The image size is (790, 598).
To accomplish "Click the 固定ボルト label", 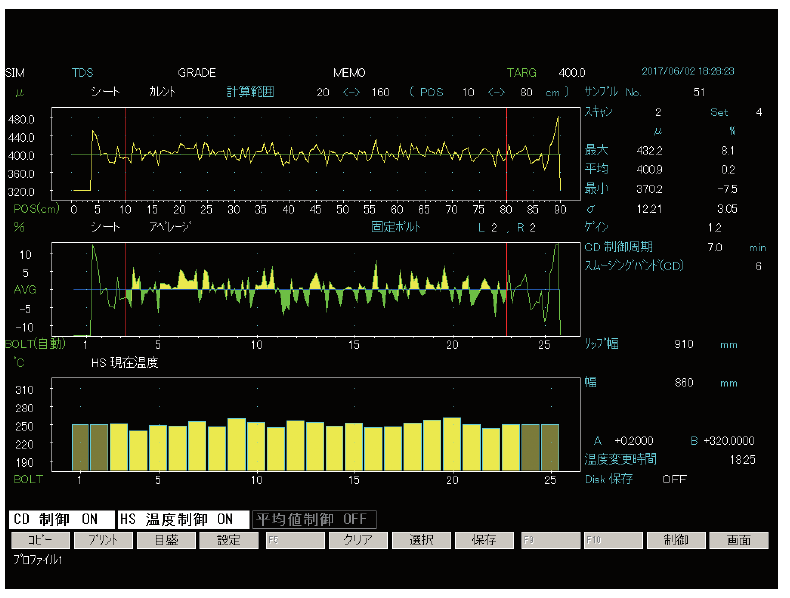I will (396, 227).
